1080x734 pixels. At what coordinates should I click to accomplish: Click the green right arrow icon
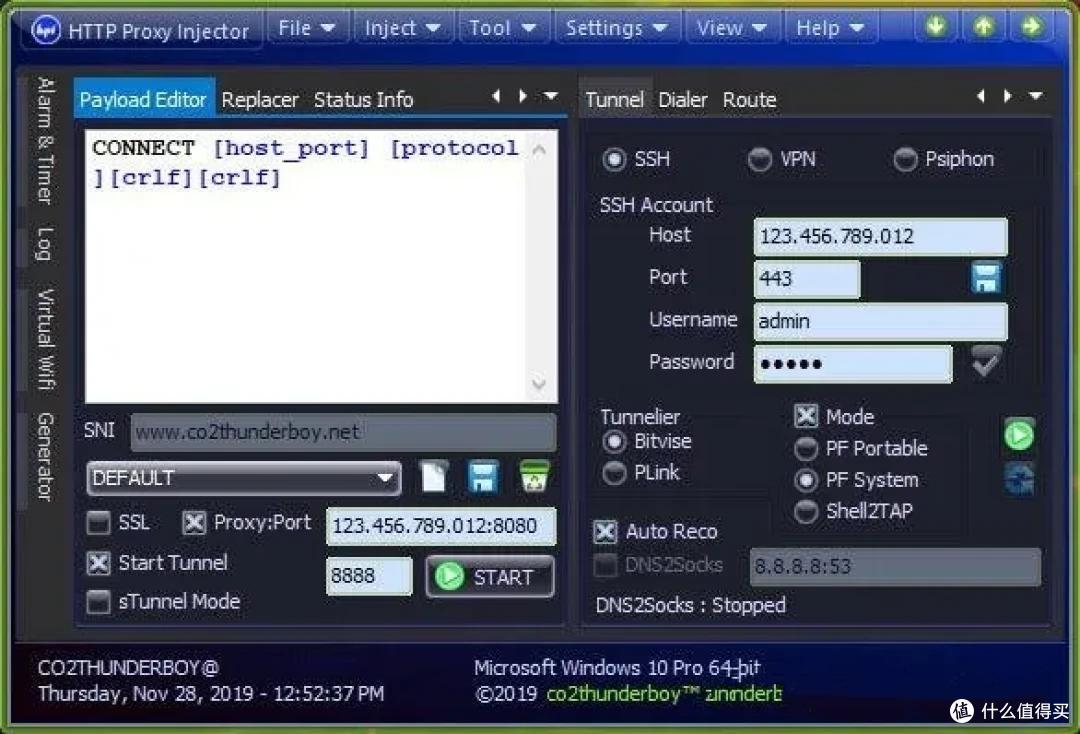point(1031,27)
